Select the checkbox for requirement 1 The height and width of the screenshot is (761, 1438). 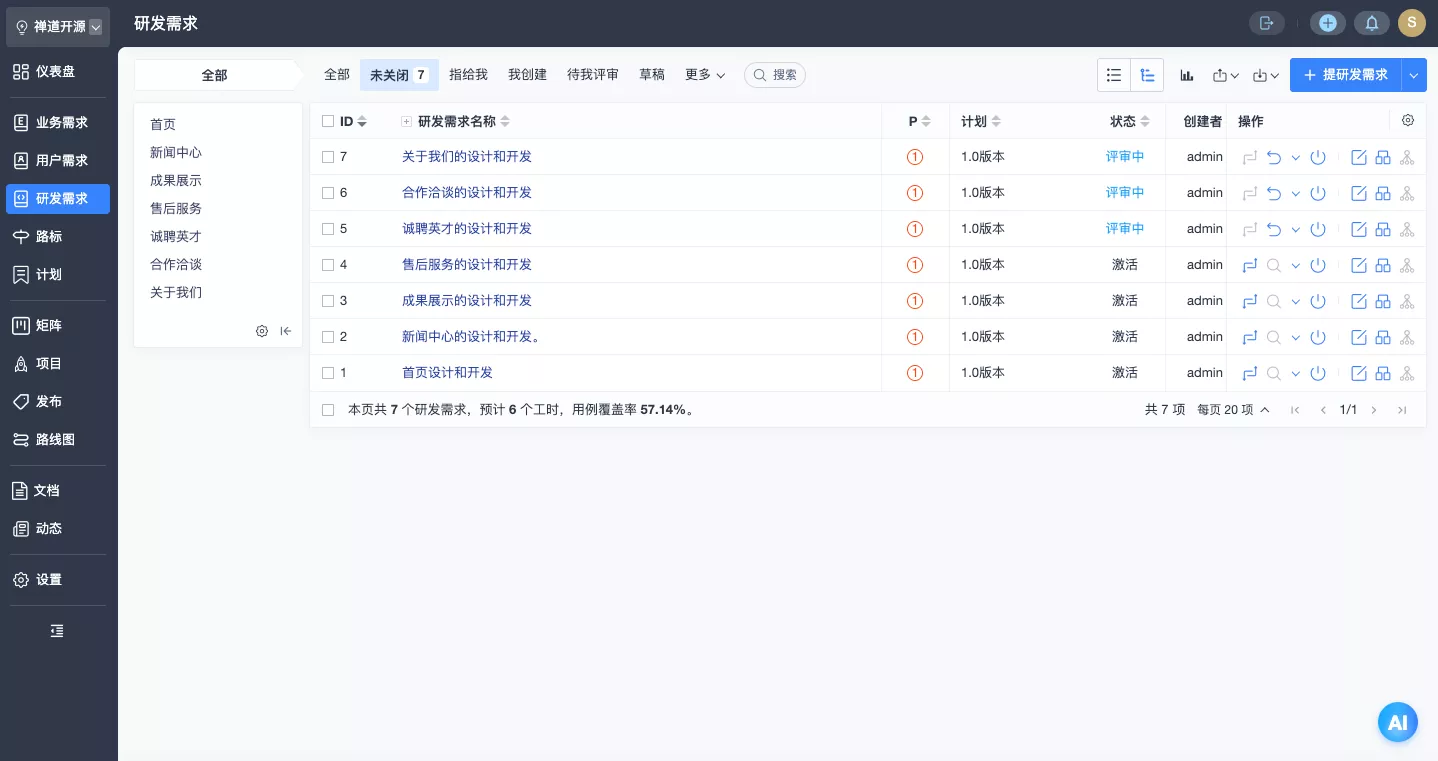pos(328,373)
